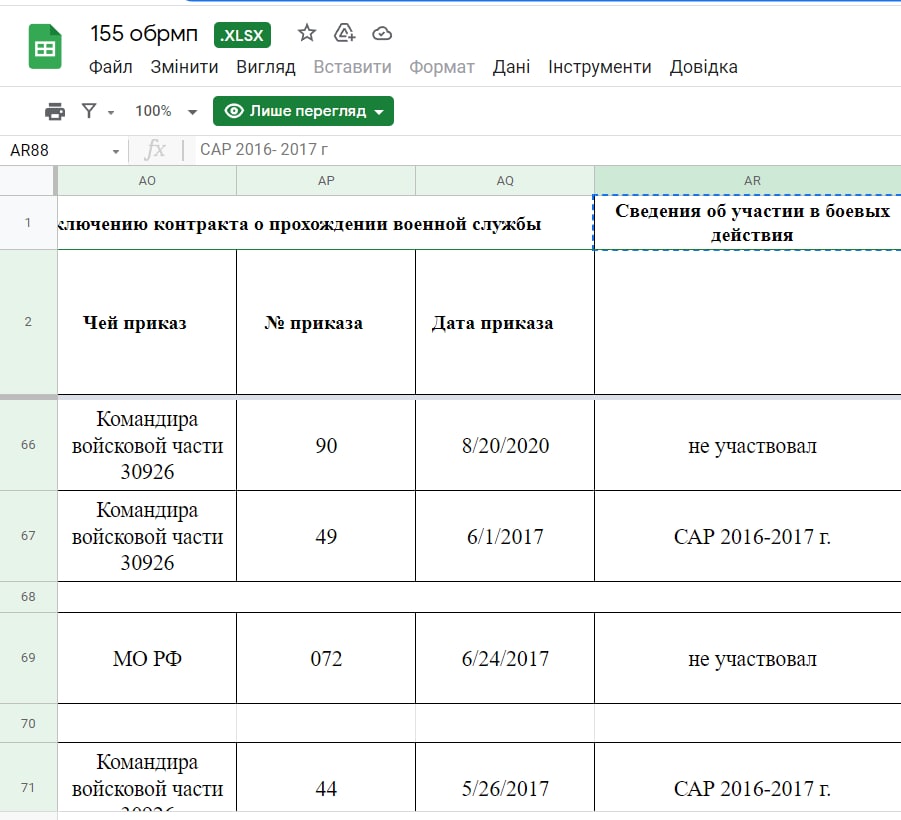This screenshot has width=901, height=820.
Task: Open the Довідка menu
Action: point(703,67)
